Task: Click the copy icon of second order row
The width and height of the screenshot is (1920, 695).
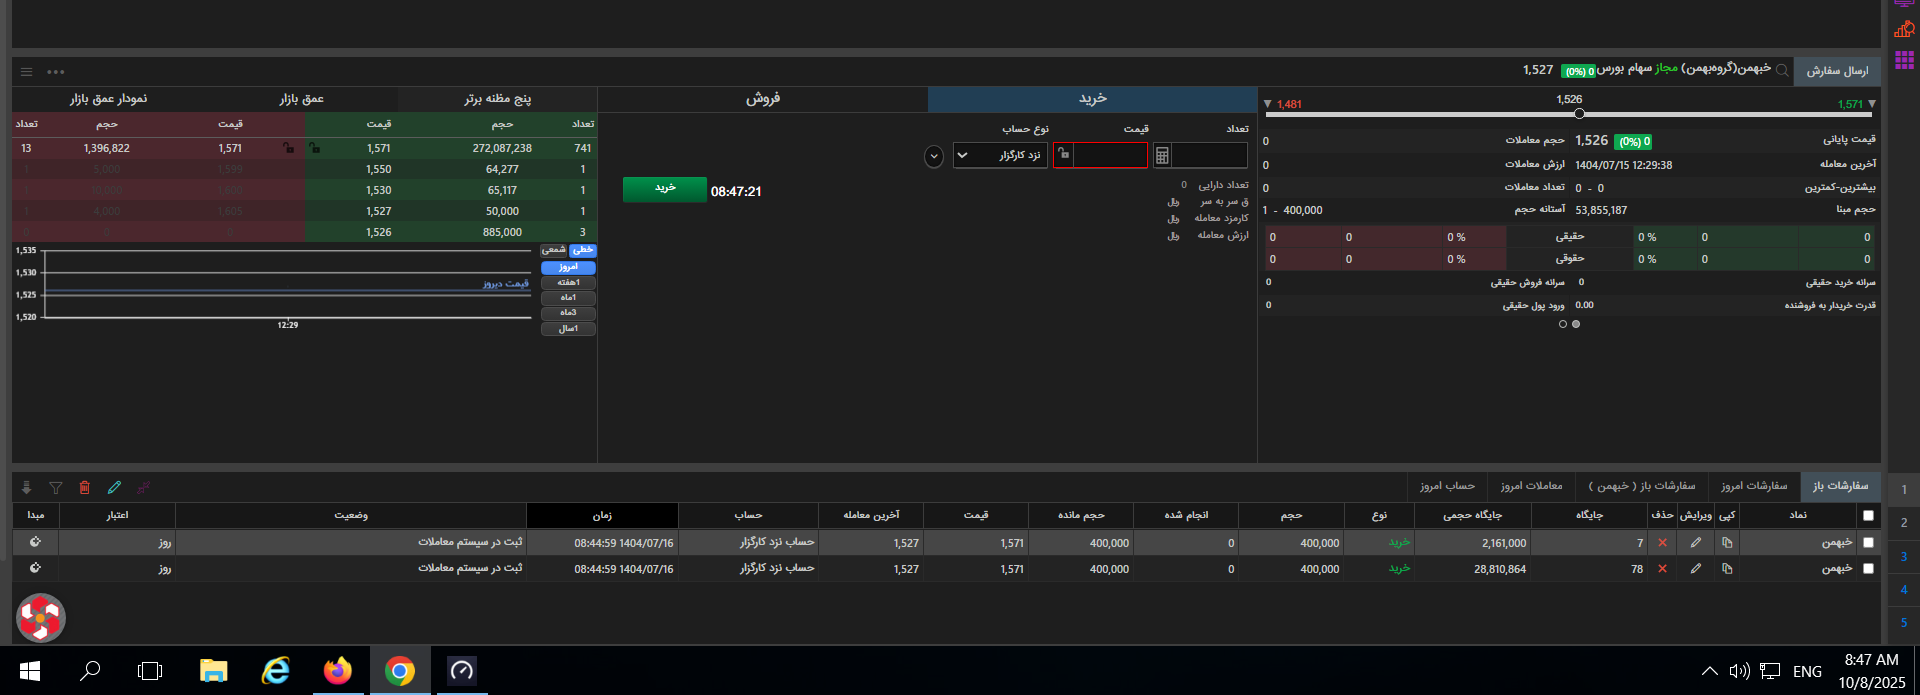Action: tap(1727, 569)
